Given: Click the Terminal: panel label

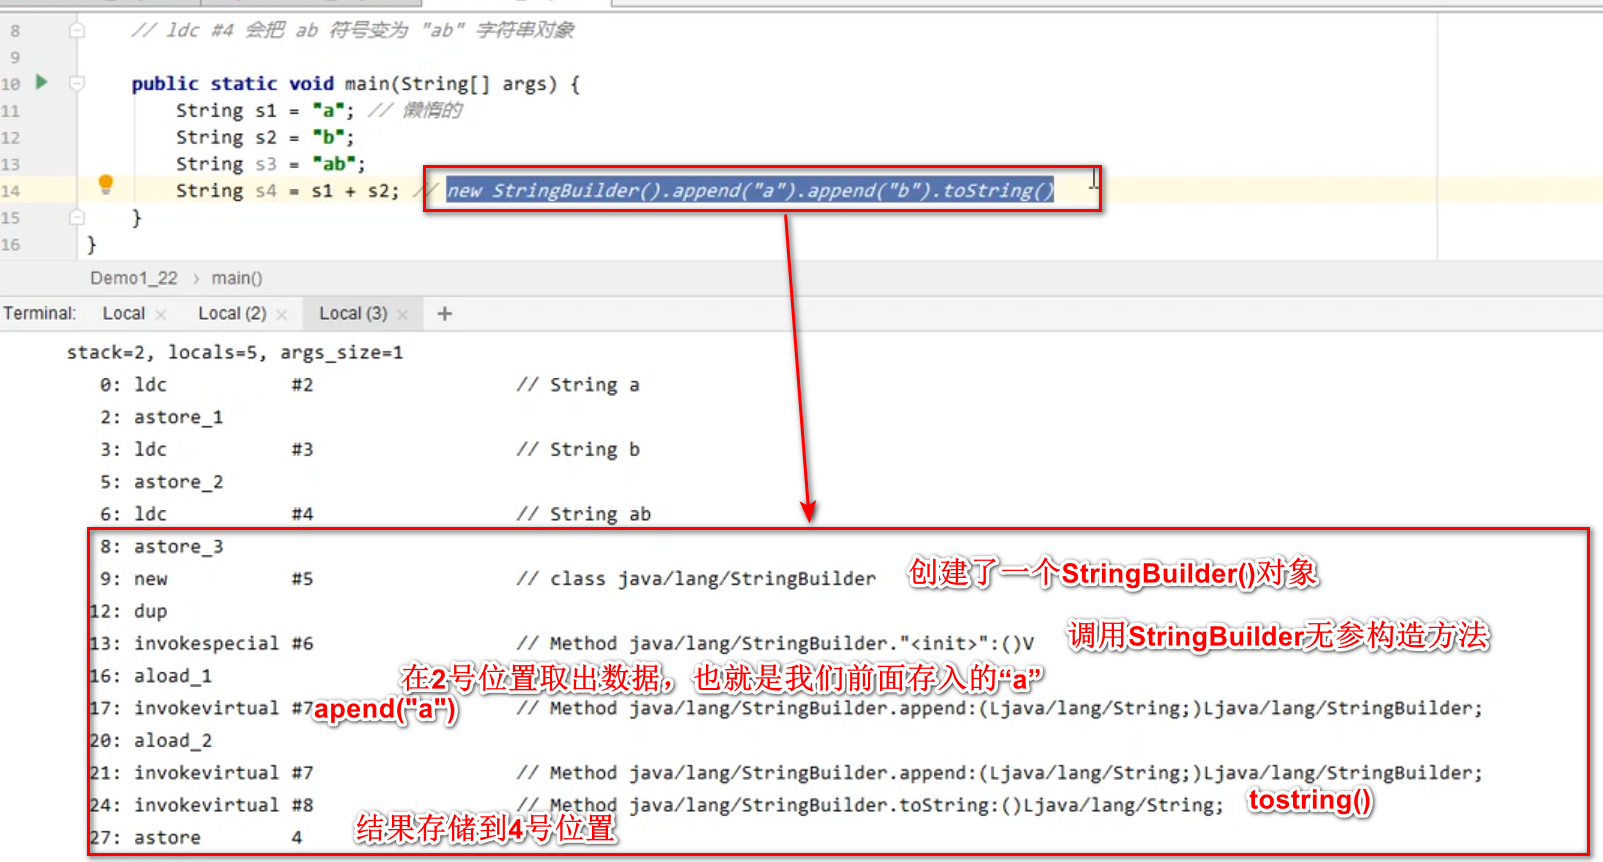Looking at the screenshot, I should click(x=40, y=313).
